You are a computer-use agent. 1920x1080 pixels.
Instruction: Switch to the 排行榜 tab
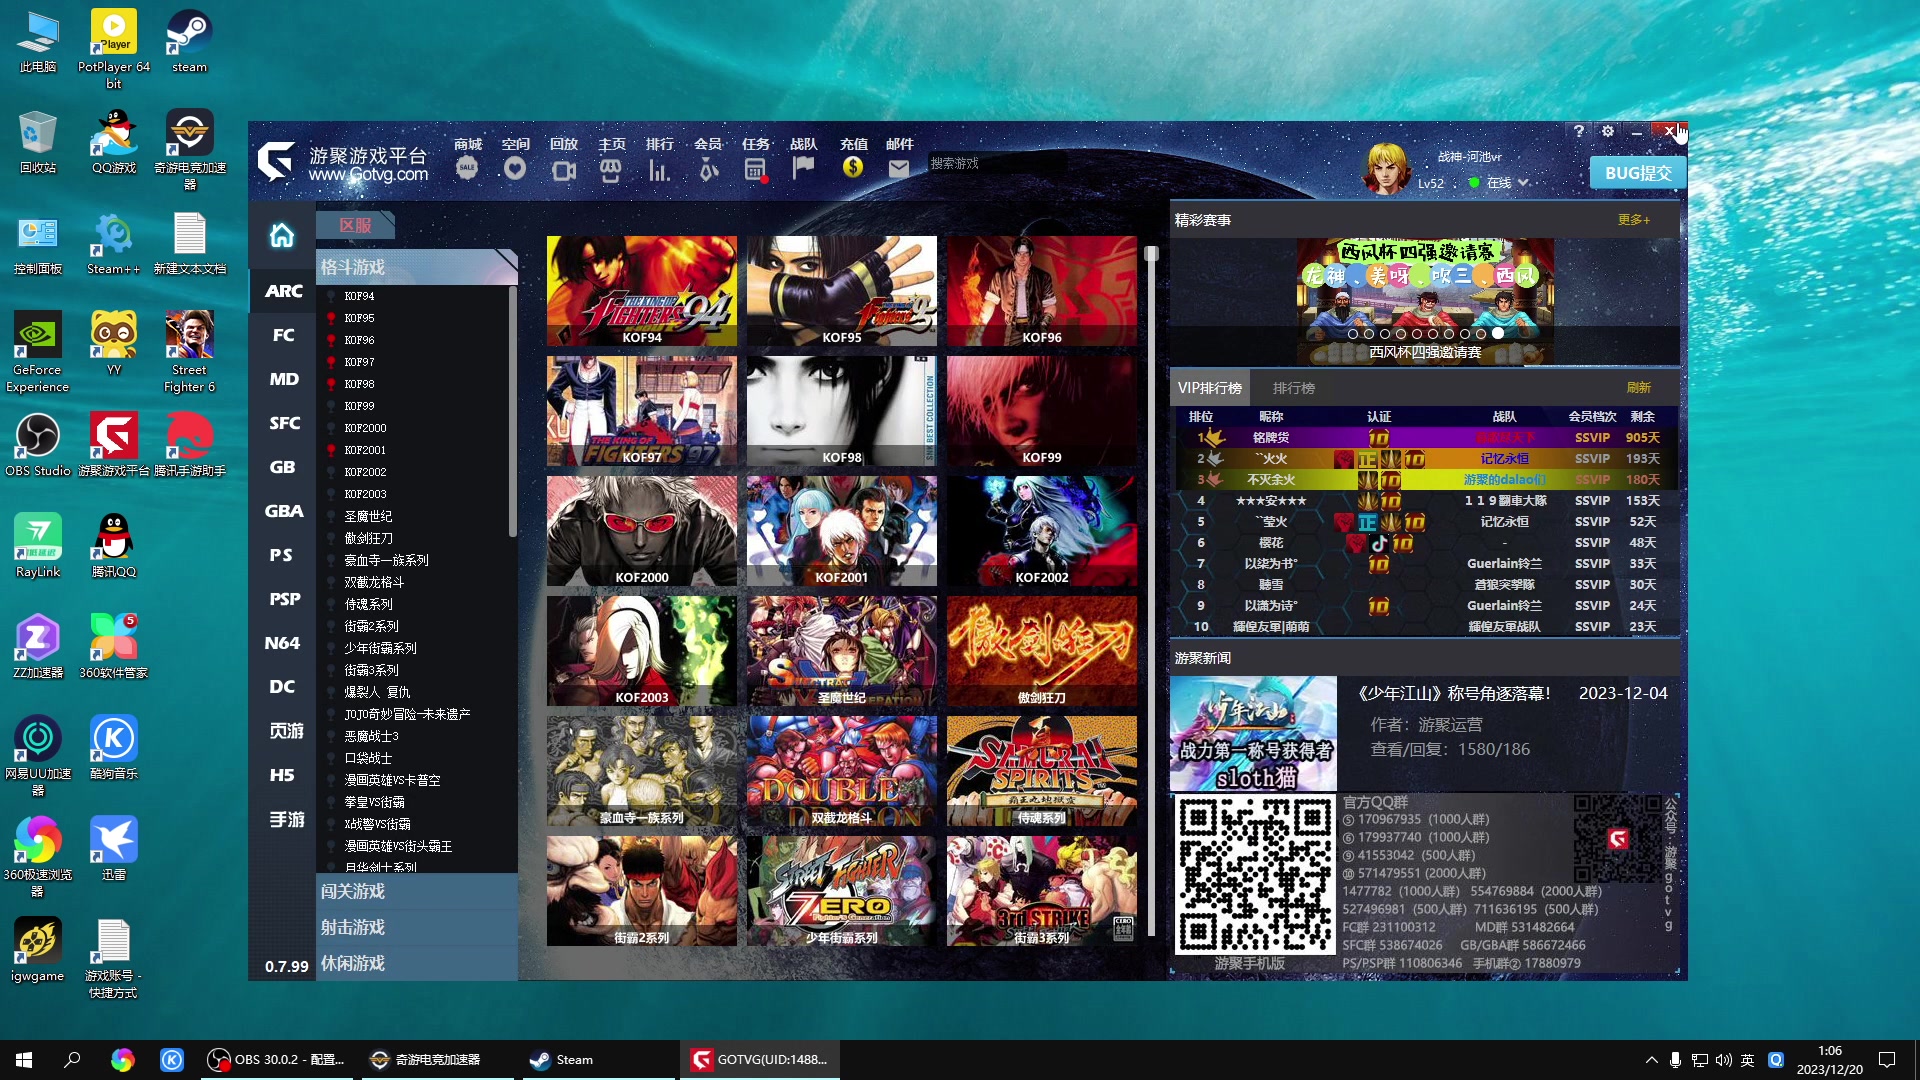(1293, 388)
